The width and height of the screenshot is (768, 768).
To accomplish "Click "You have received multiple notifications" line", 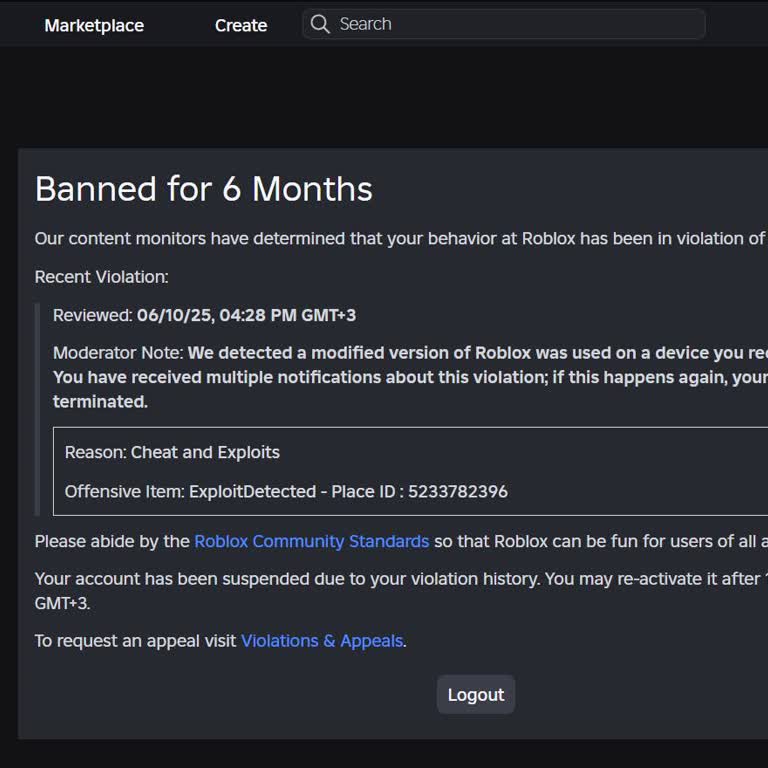I will point(408,377).
